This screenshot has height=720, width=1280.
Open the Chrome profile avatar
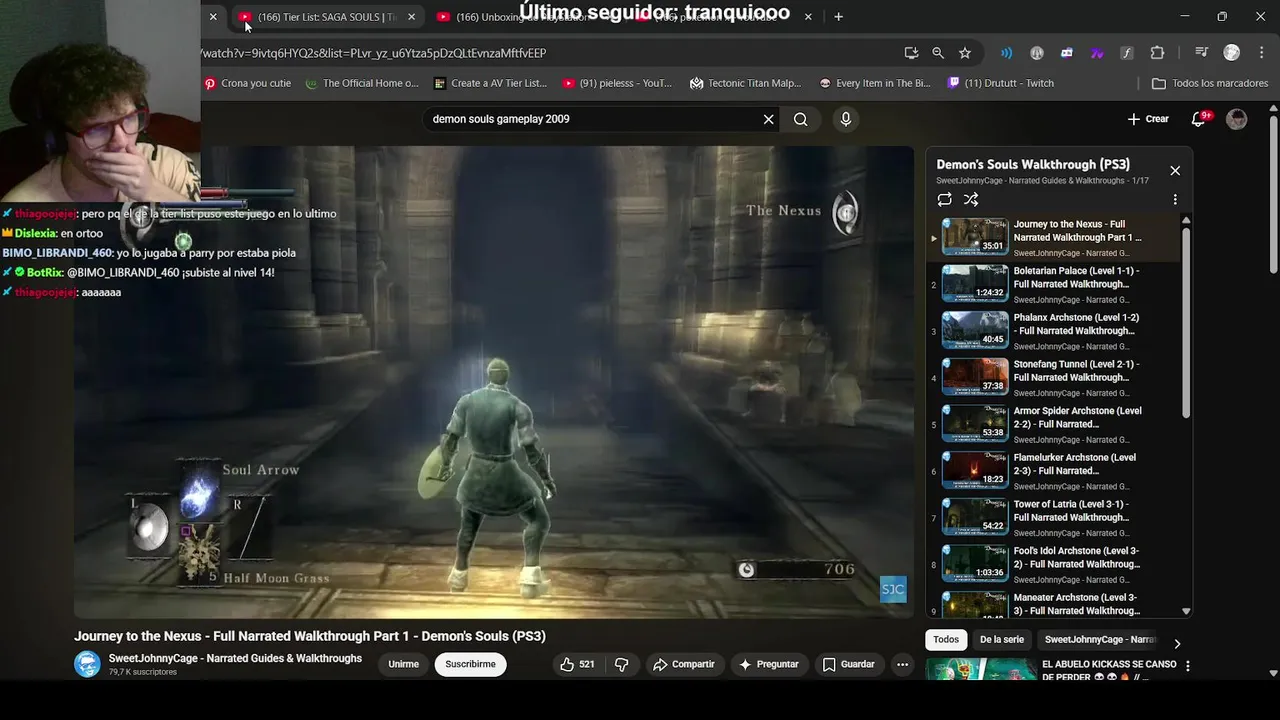[x=1232, y=53]
